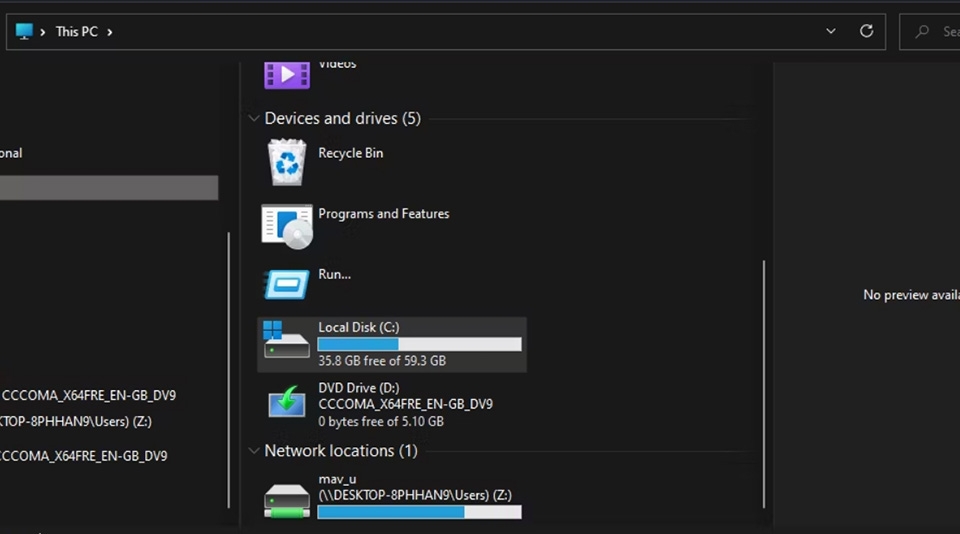The width and height of the screenshot is (960, 534).
Task: Click 0 bytes free of 5.10 GB text
Action: [x=381, y=421]
